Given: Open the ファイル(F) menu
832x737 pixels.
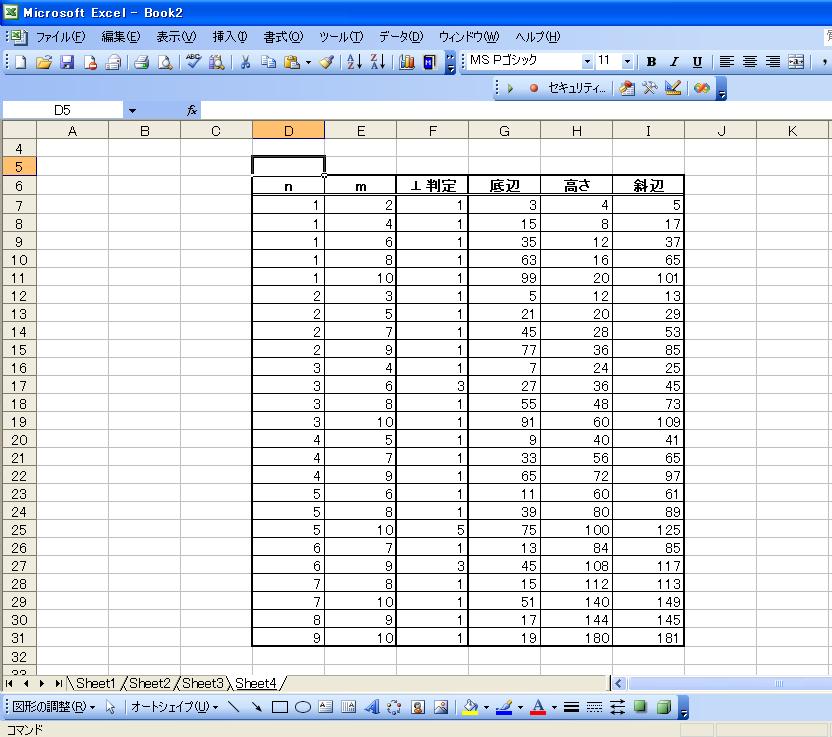Looking at the screenshot, I should [x=60, y=37].
